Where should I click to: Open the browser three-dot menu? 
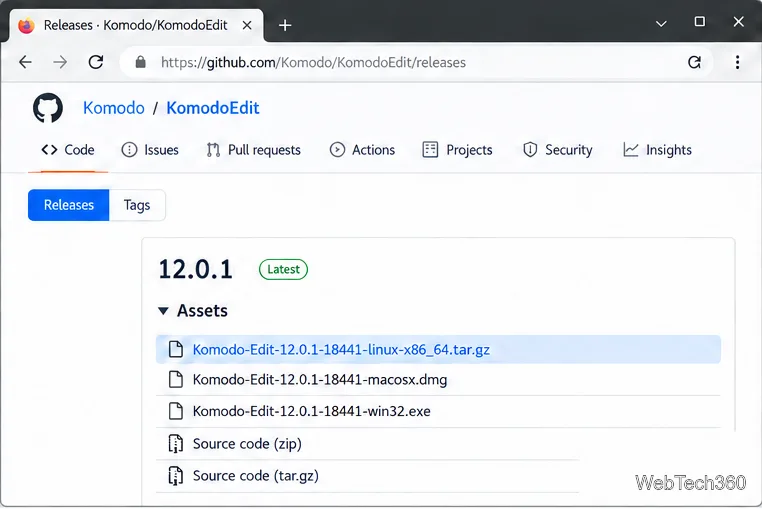click(x=738, y=62)
